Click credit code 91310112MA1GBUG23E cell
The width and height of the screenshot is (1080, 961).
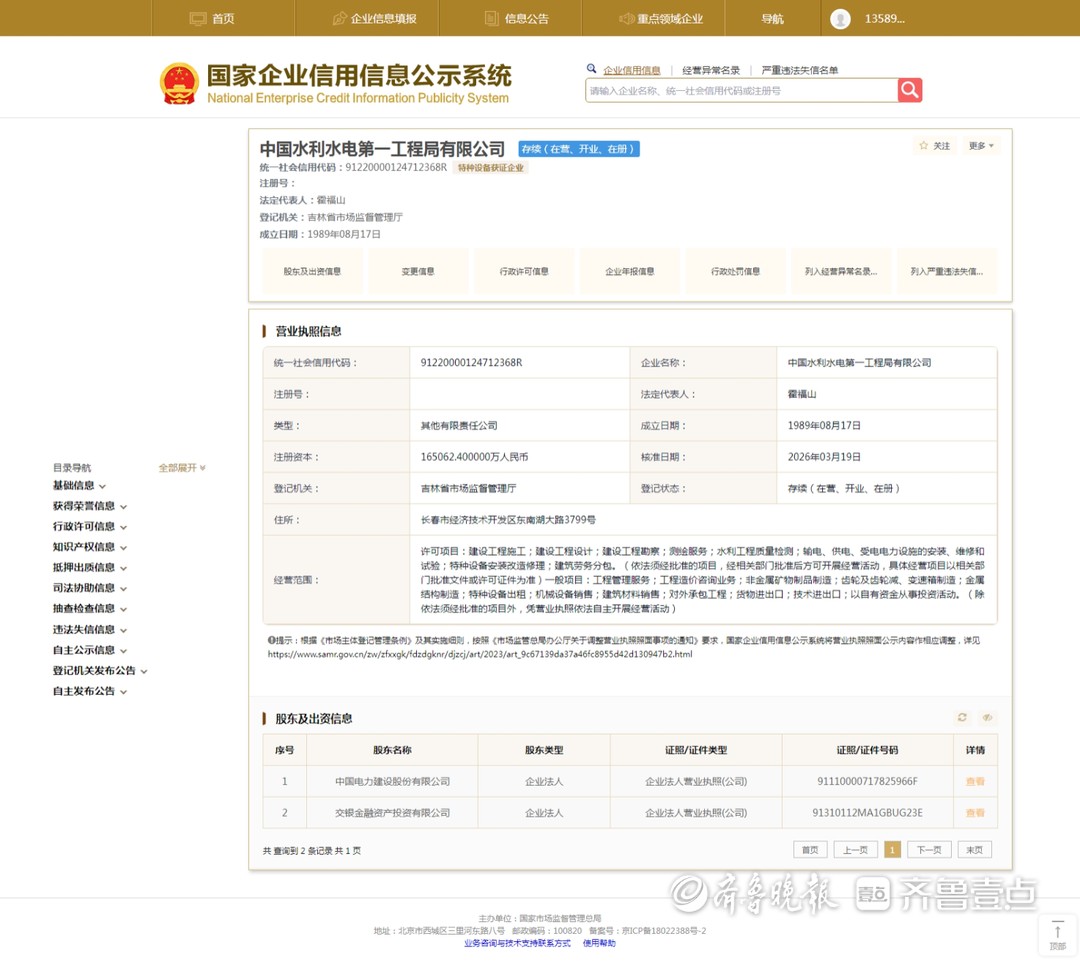[867, 813]
